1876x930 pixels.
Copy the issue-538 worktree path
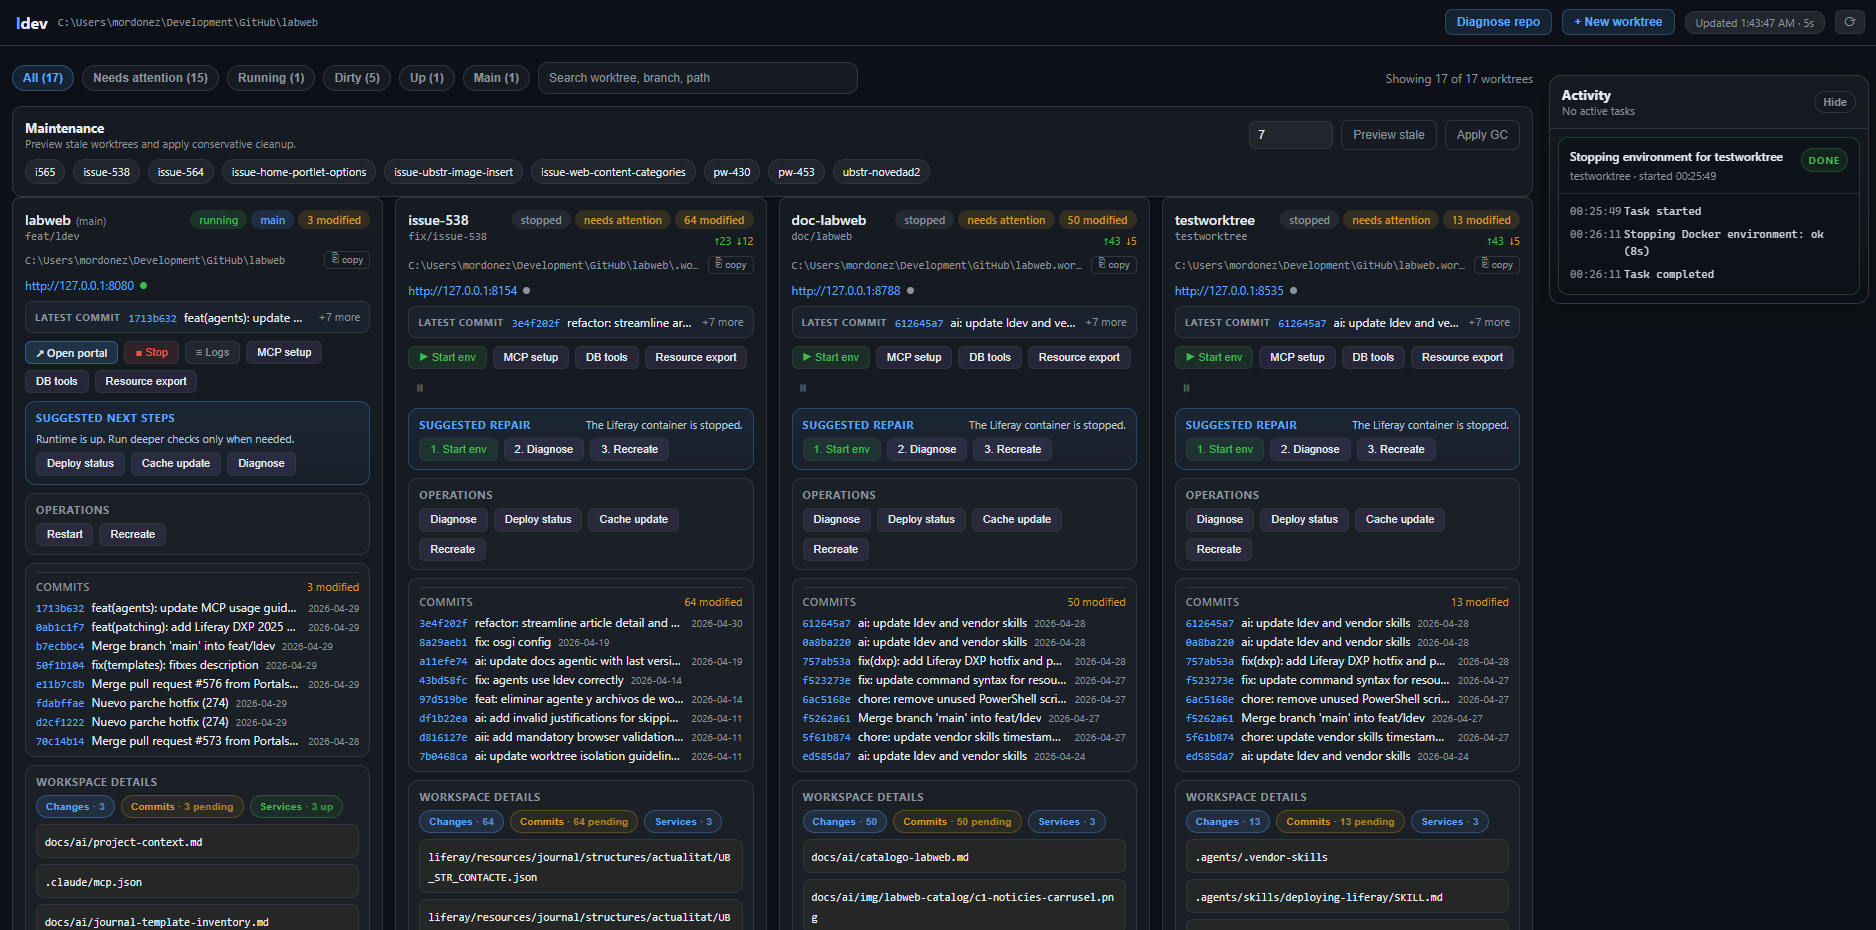731,265
